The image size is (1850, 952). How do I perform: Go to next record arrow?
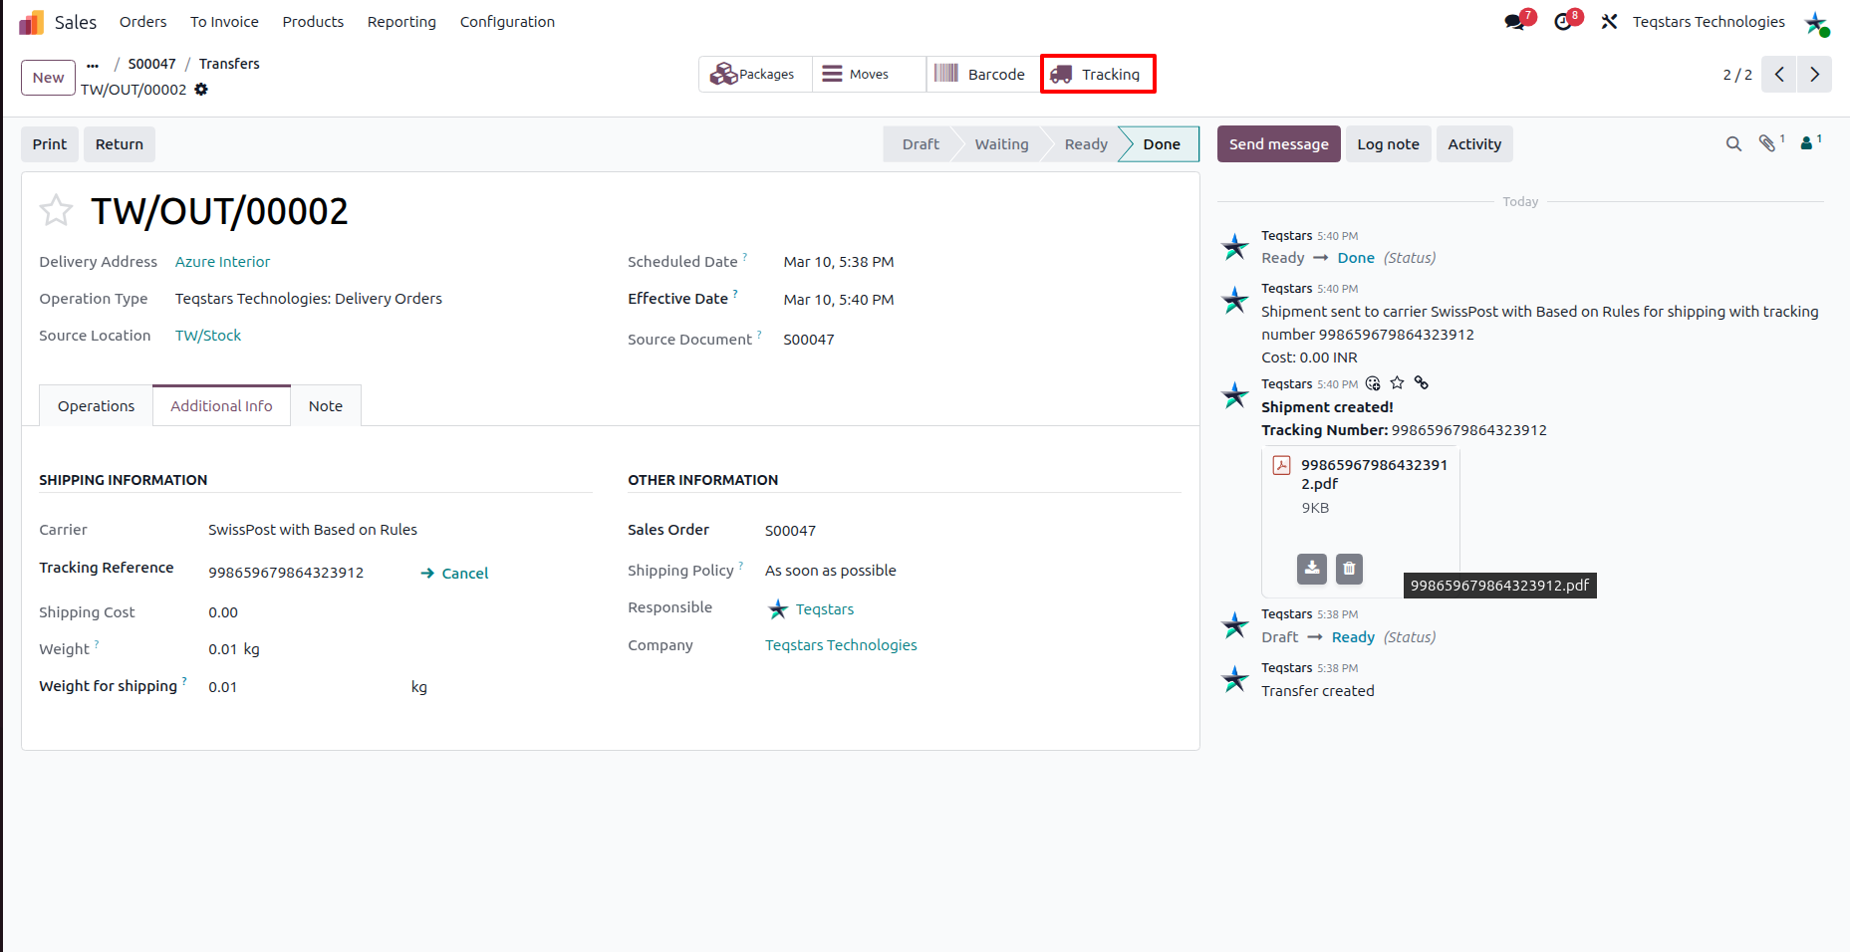(x=1814, y=74)
